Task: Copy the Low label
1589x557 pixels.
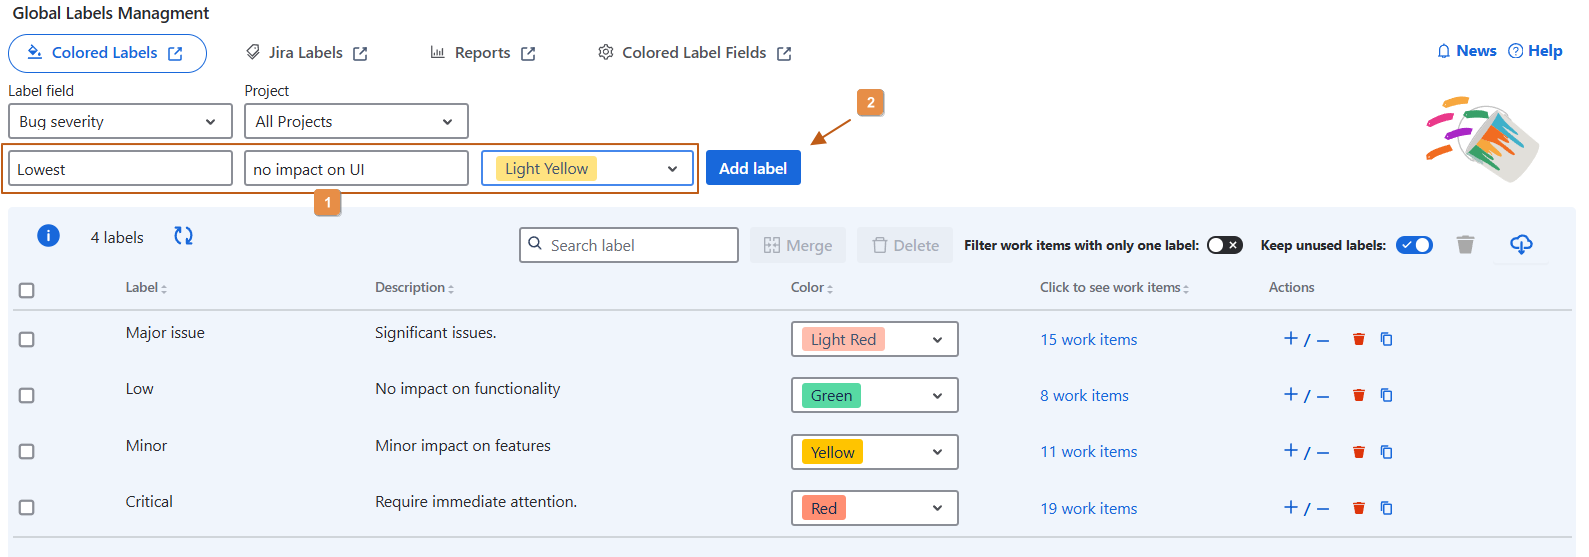Action: (1386, 395)
